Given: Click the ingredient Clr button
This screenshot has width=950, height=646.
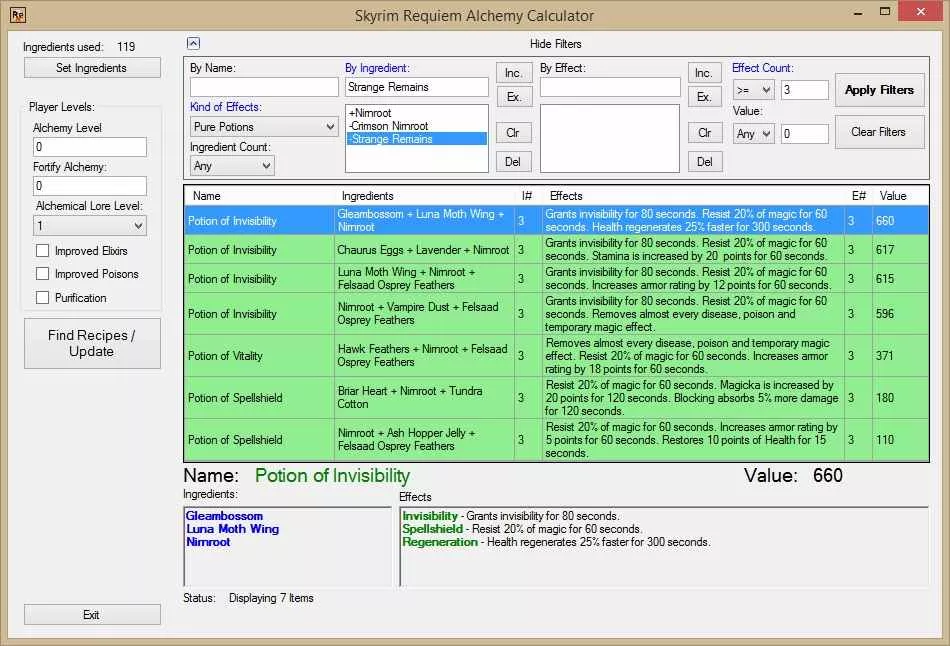Looking at the screenshot, I should pyautogui.click(x=514, y=132).
